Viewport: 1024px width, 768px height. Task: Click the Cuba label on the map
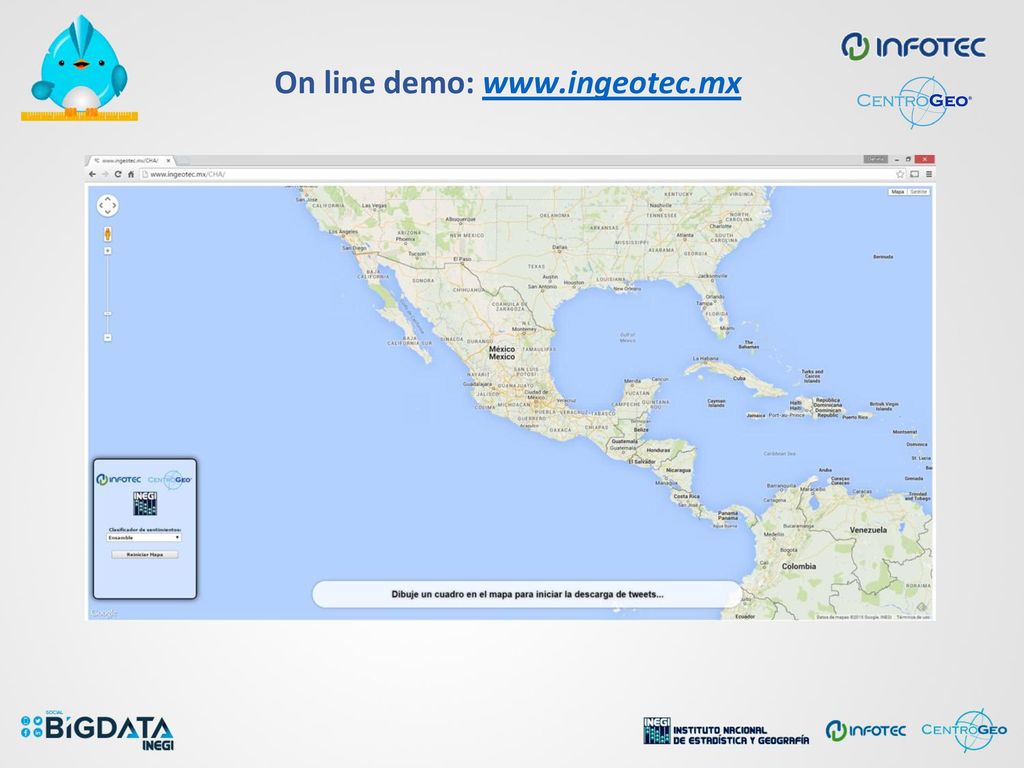(x=739, y=378)
